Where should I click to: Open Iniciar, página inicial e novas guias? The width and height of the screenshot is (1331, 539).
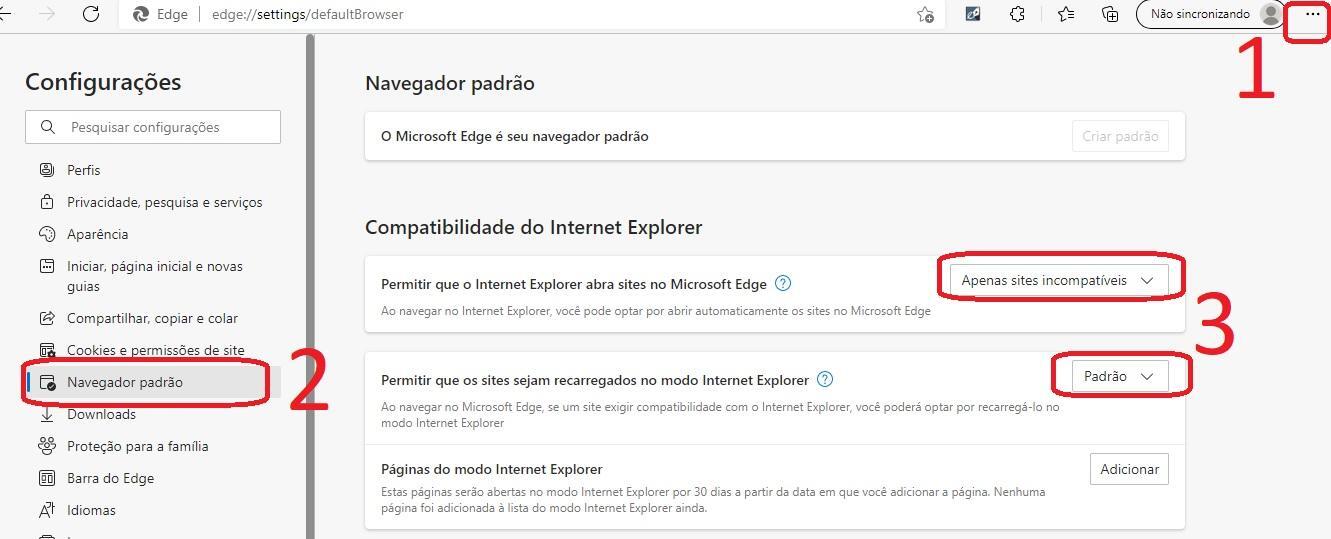pos(155,276)
